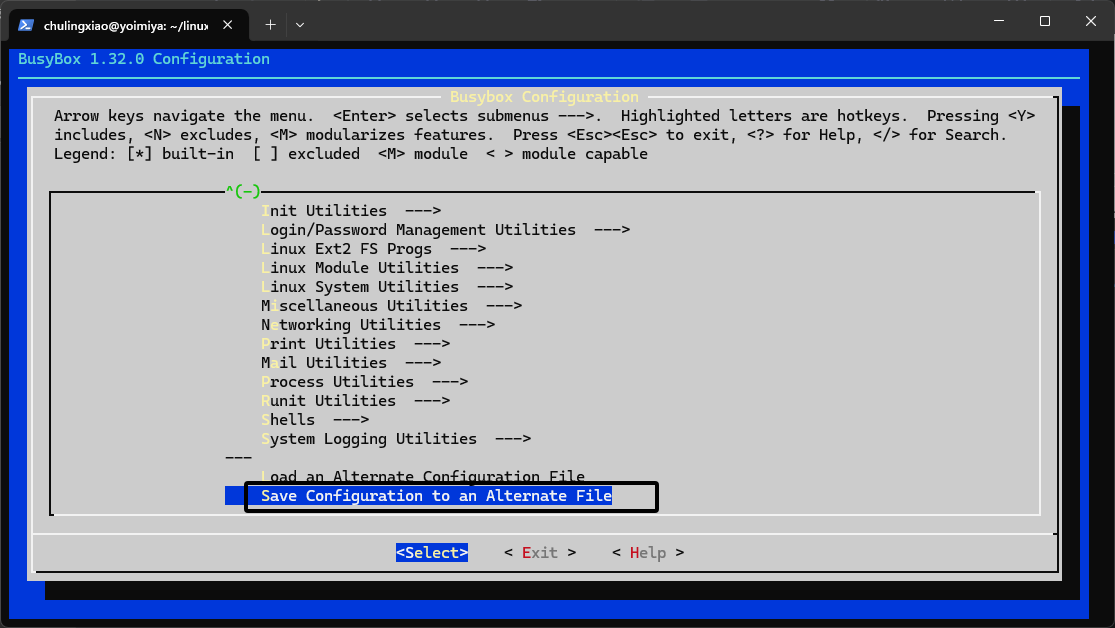Viewport: 1115px width, 628px height.
Task: Open Mail Utilities submenu
Action: tap(351, 363)
